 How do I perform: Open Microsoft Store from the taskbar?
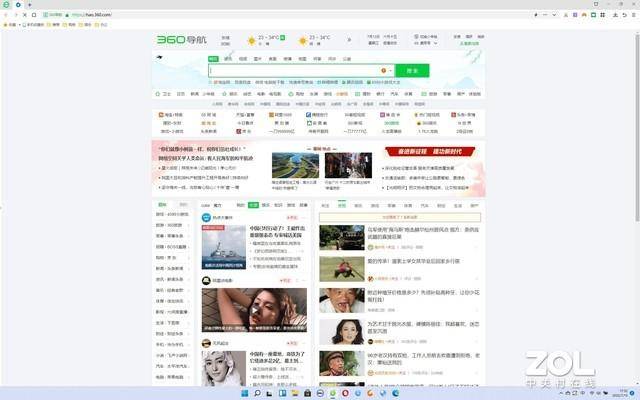(307, 393)
